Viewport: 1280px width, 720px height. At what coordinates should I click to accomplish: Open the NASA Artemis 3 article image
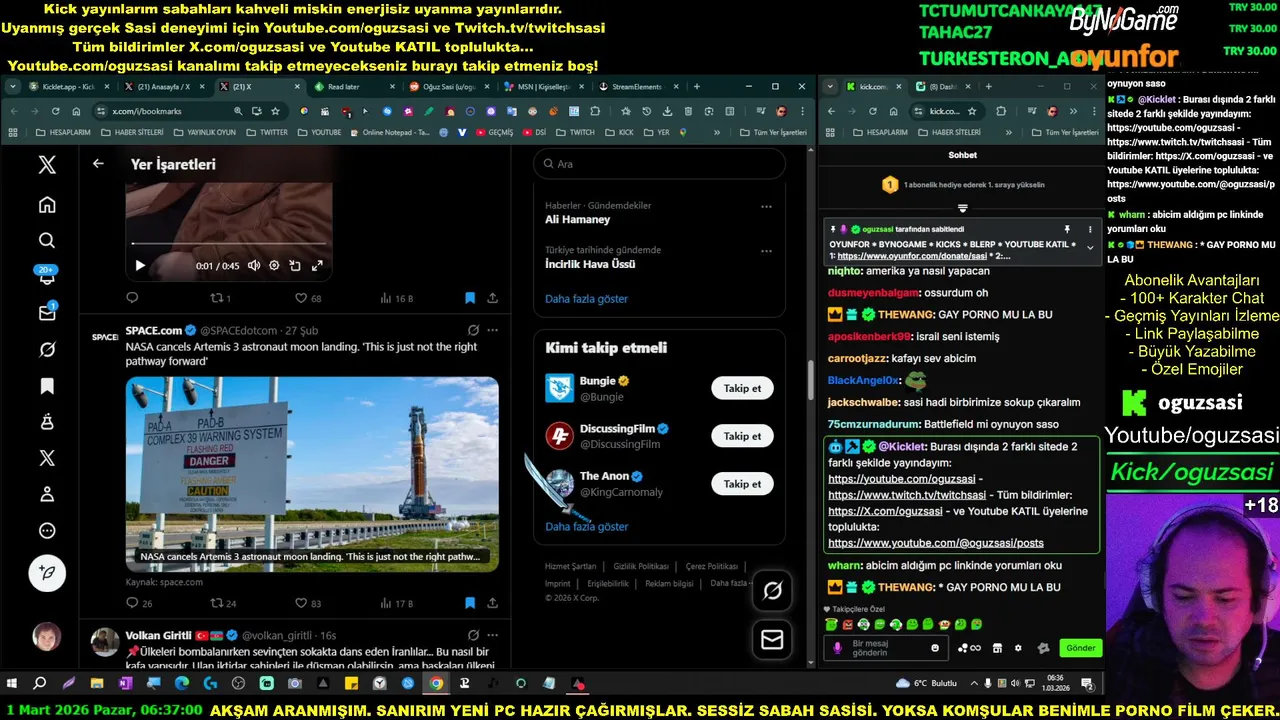(x=312, y=474)
